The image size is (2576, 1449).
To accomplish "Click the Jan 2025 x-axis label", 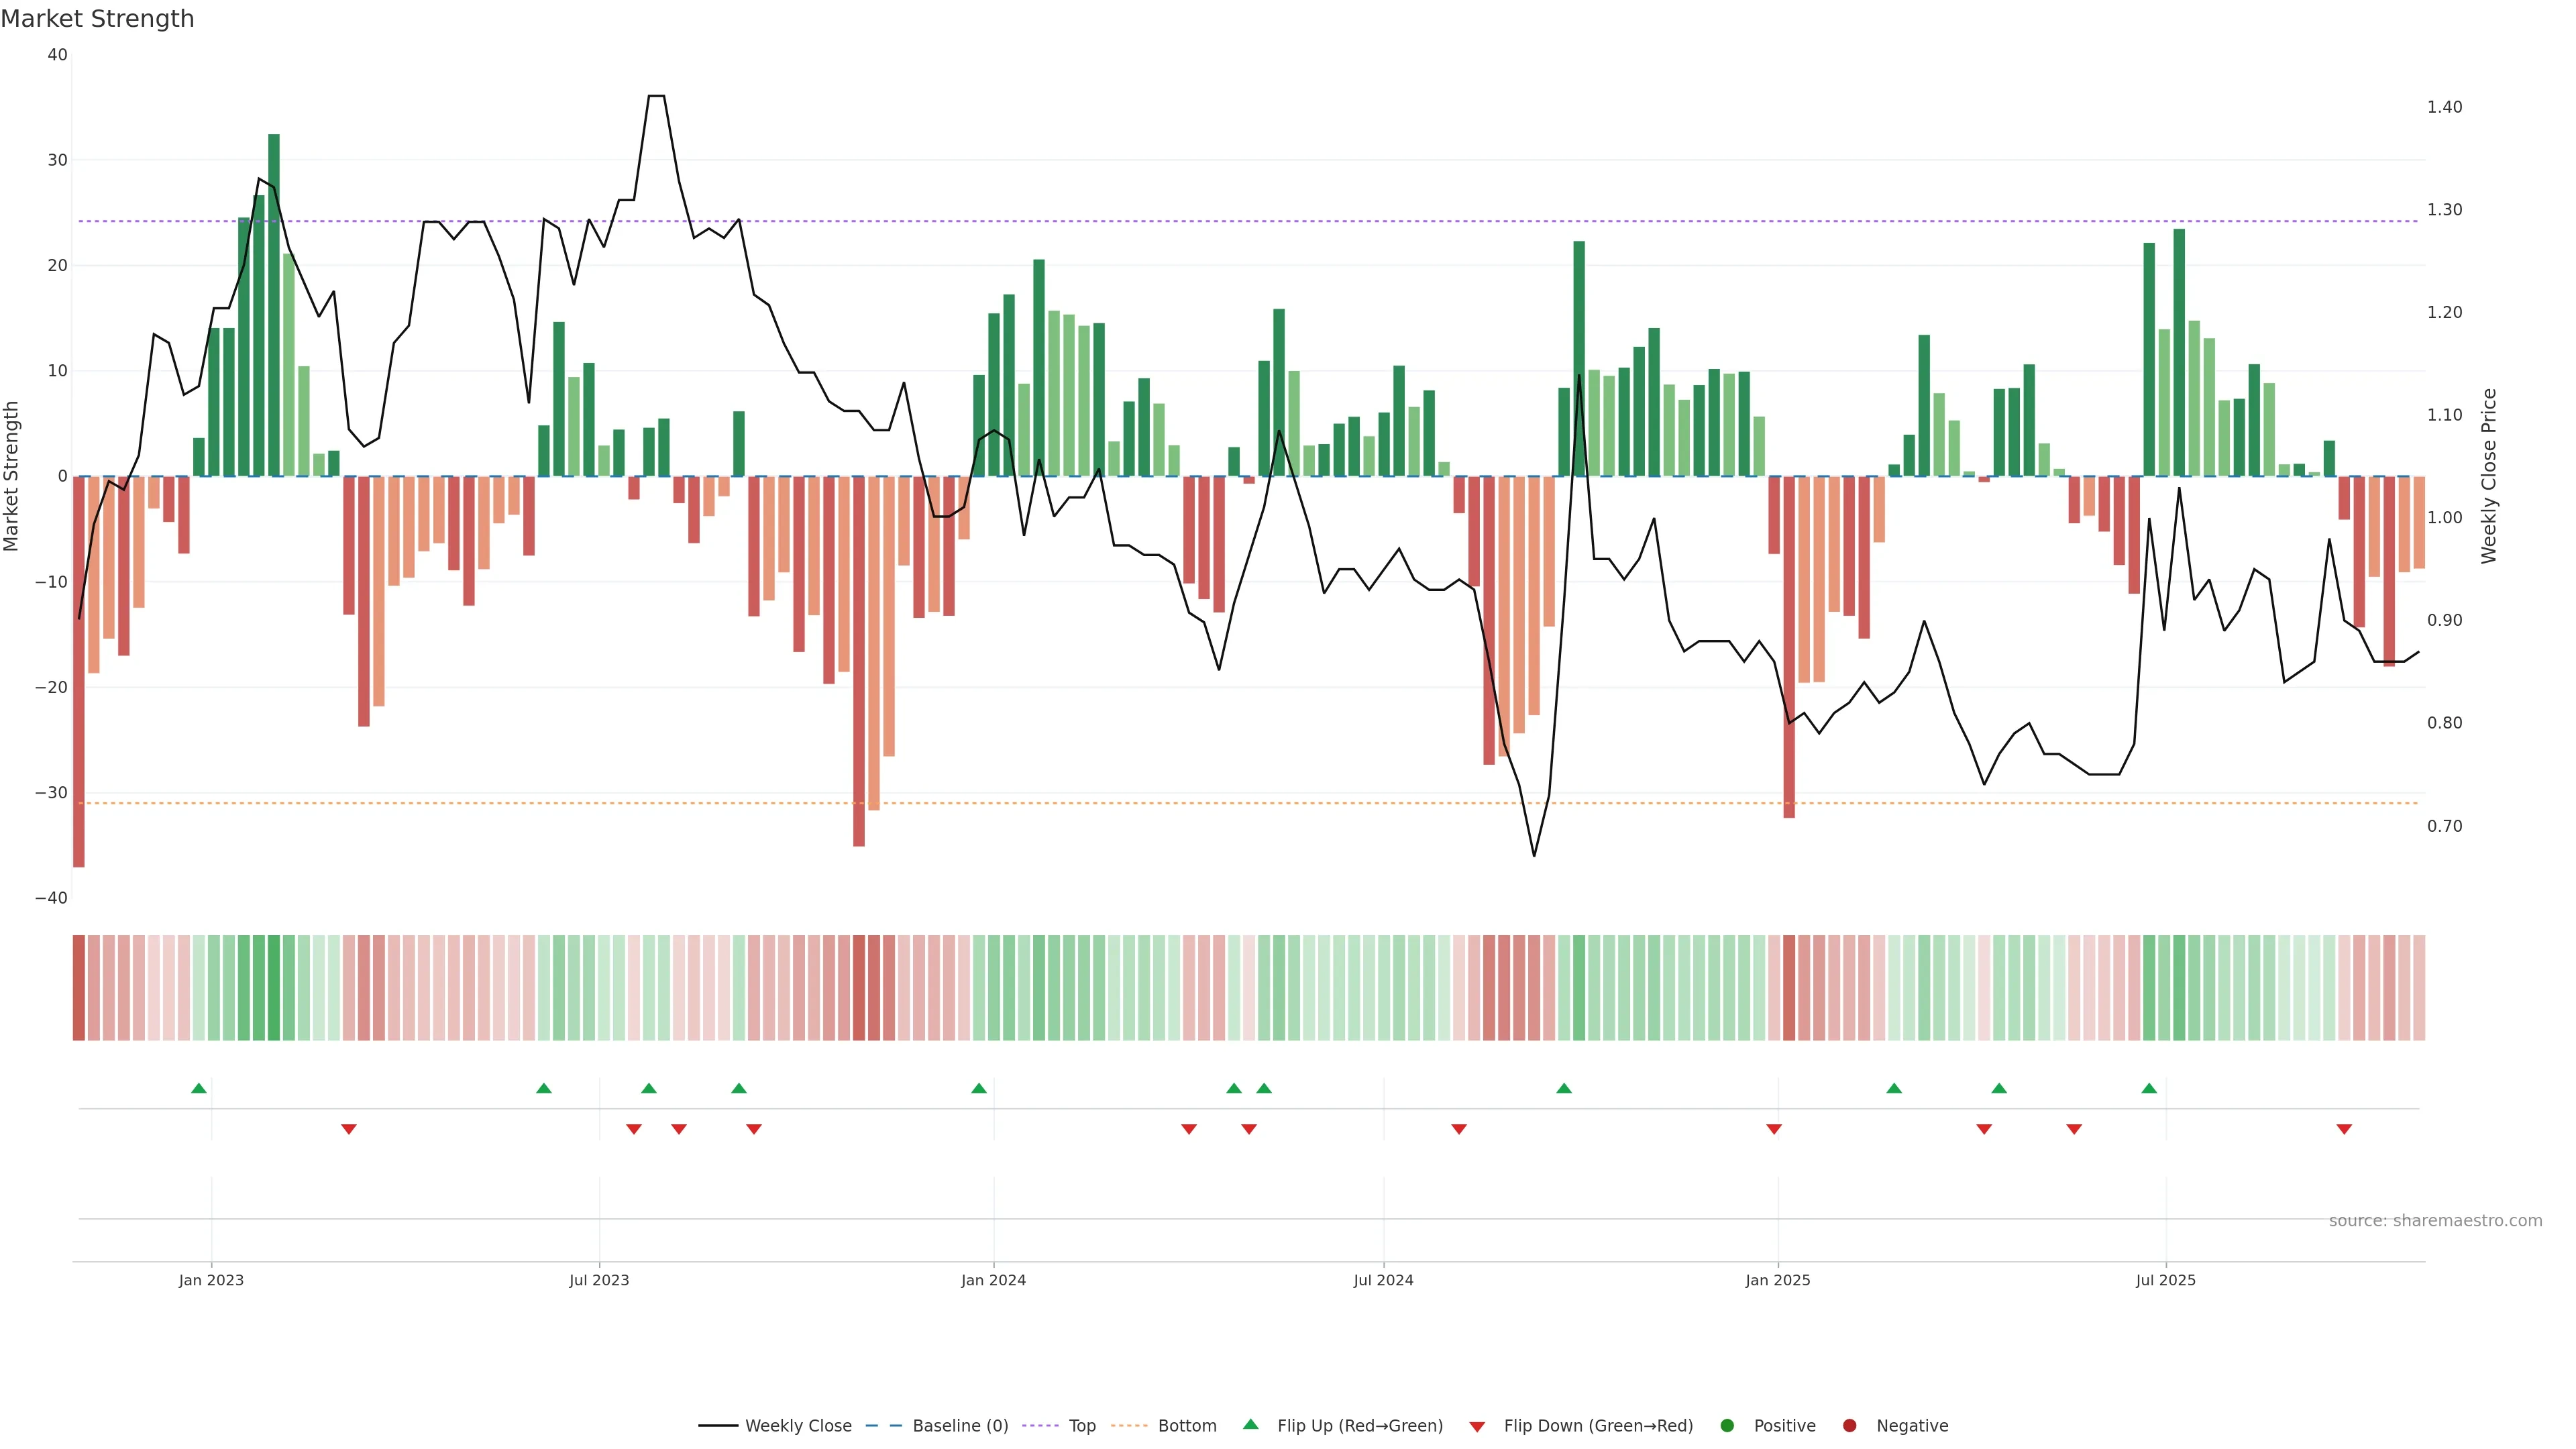I will click(1777, 1280).
